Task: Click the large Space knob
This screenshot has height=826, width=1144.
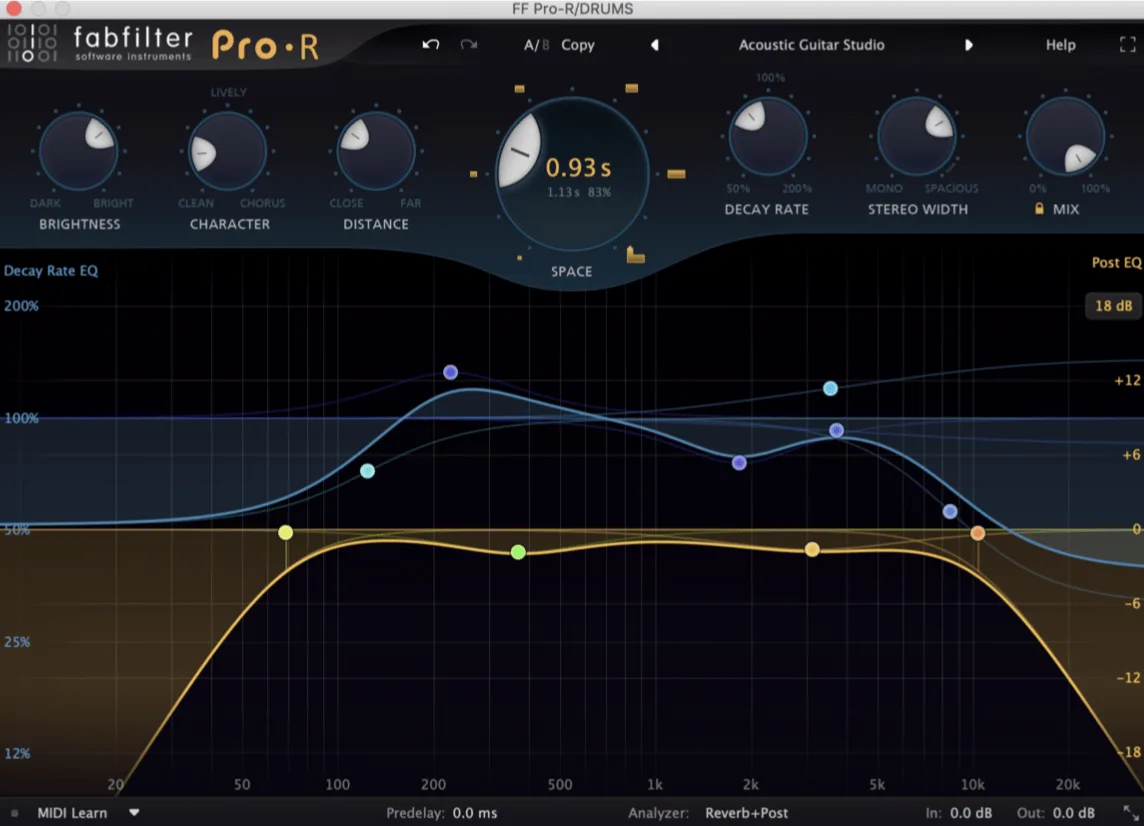Action: coord(572,174)
